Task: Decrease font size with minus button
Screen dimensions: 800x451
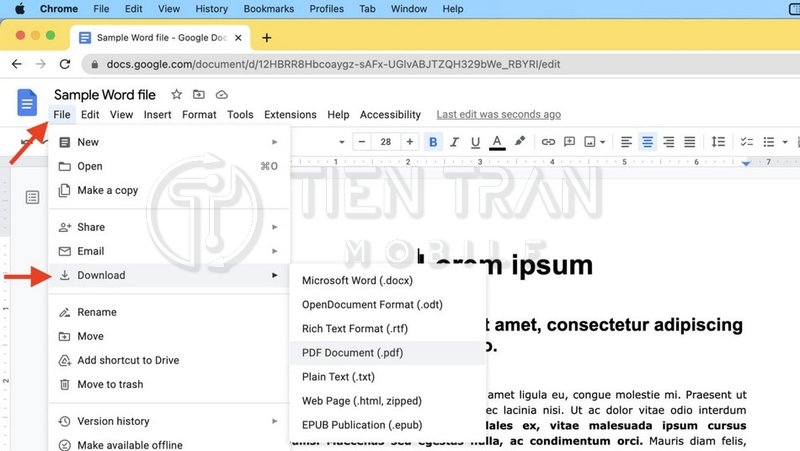Action: coord(362,142)
